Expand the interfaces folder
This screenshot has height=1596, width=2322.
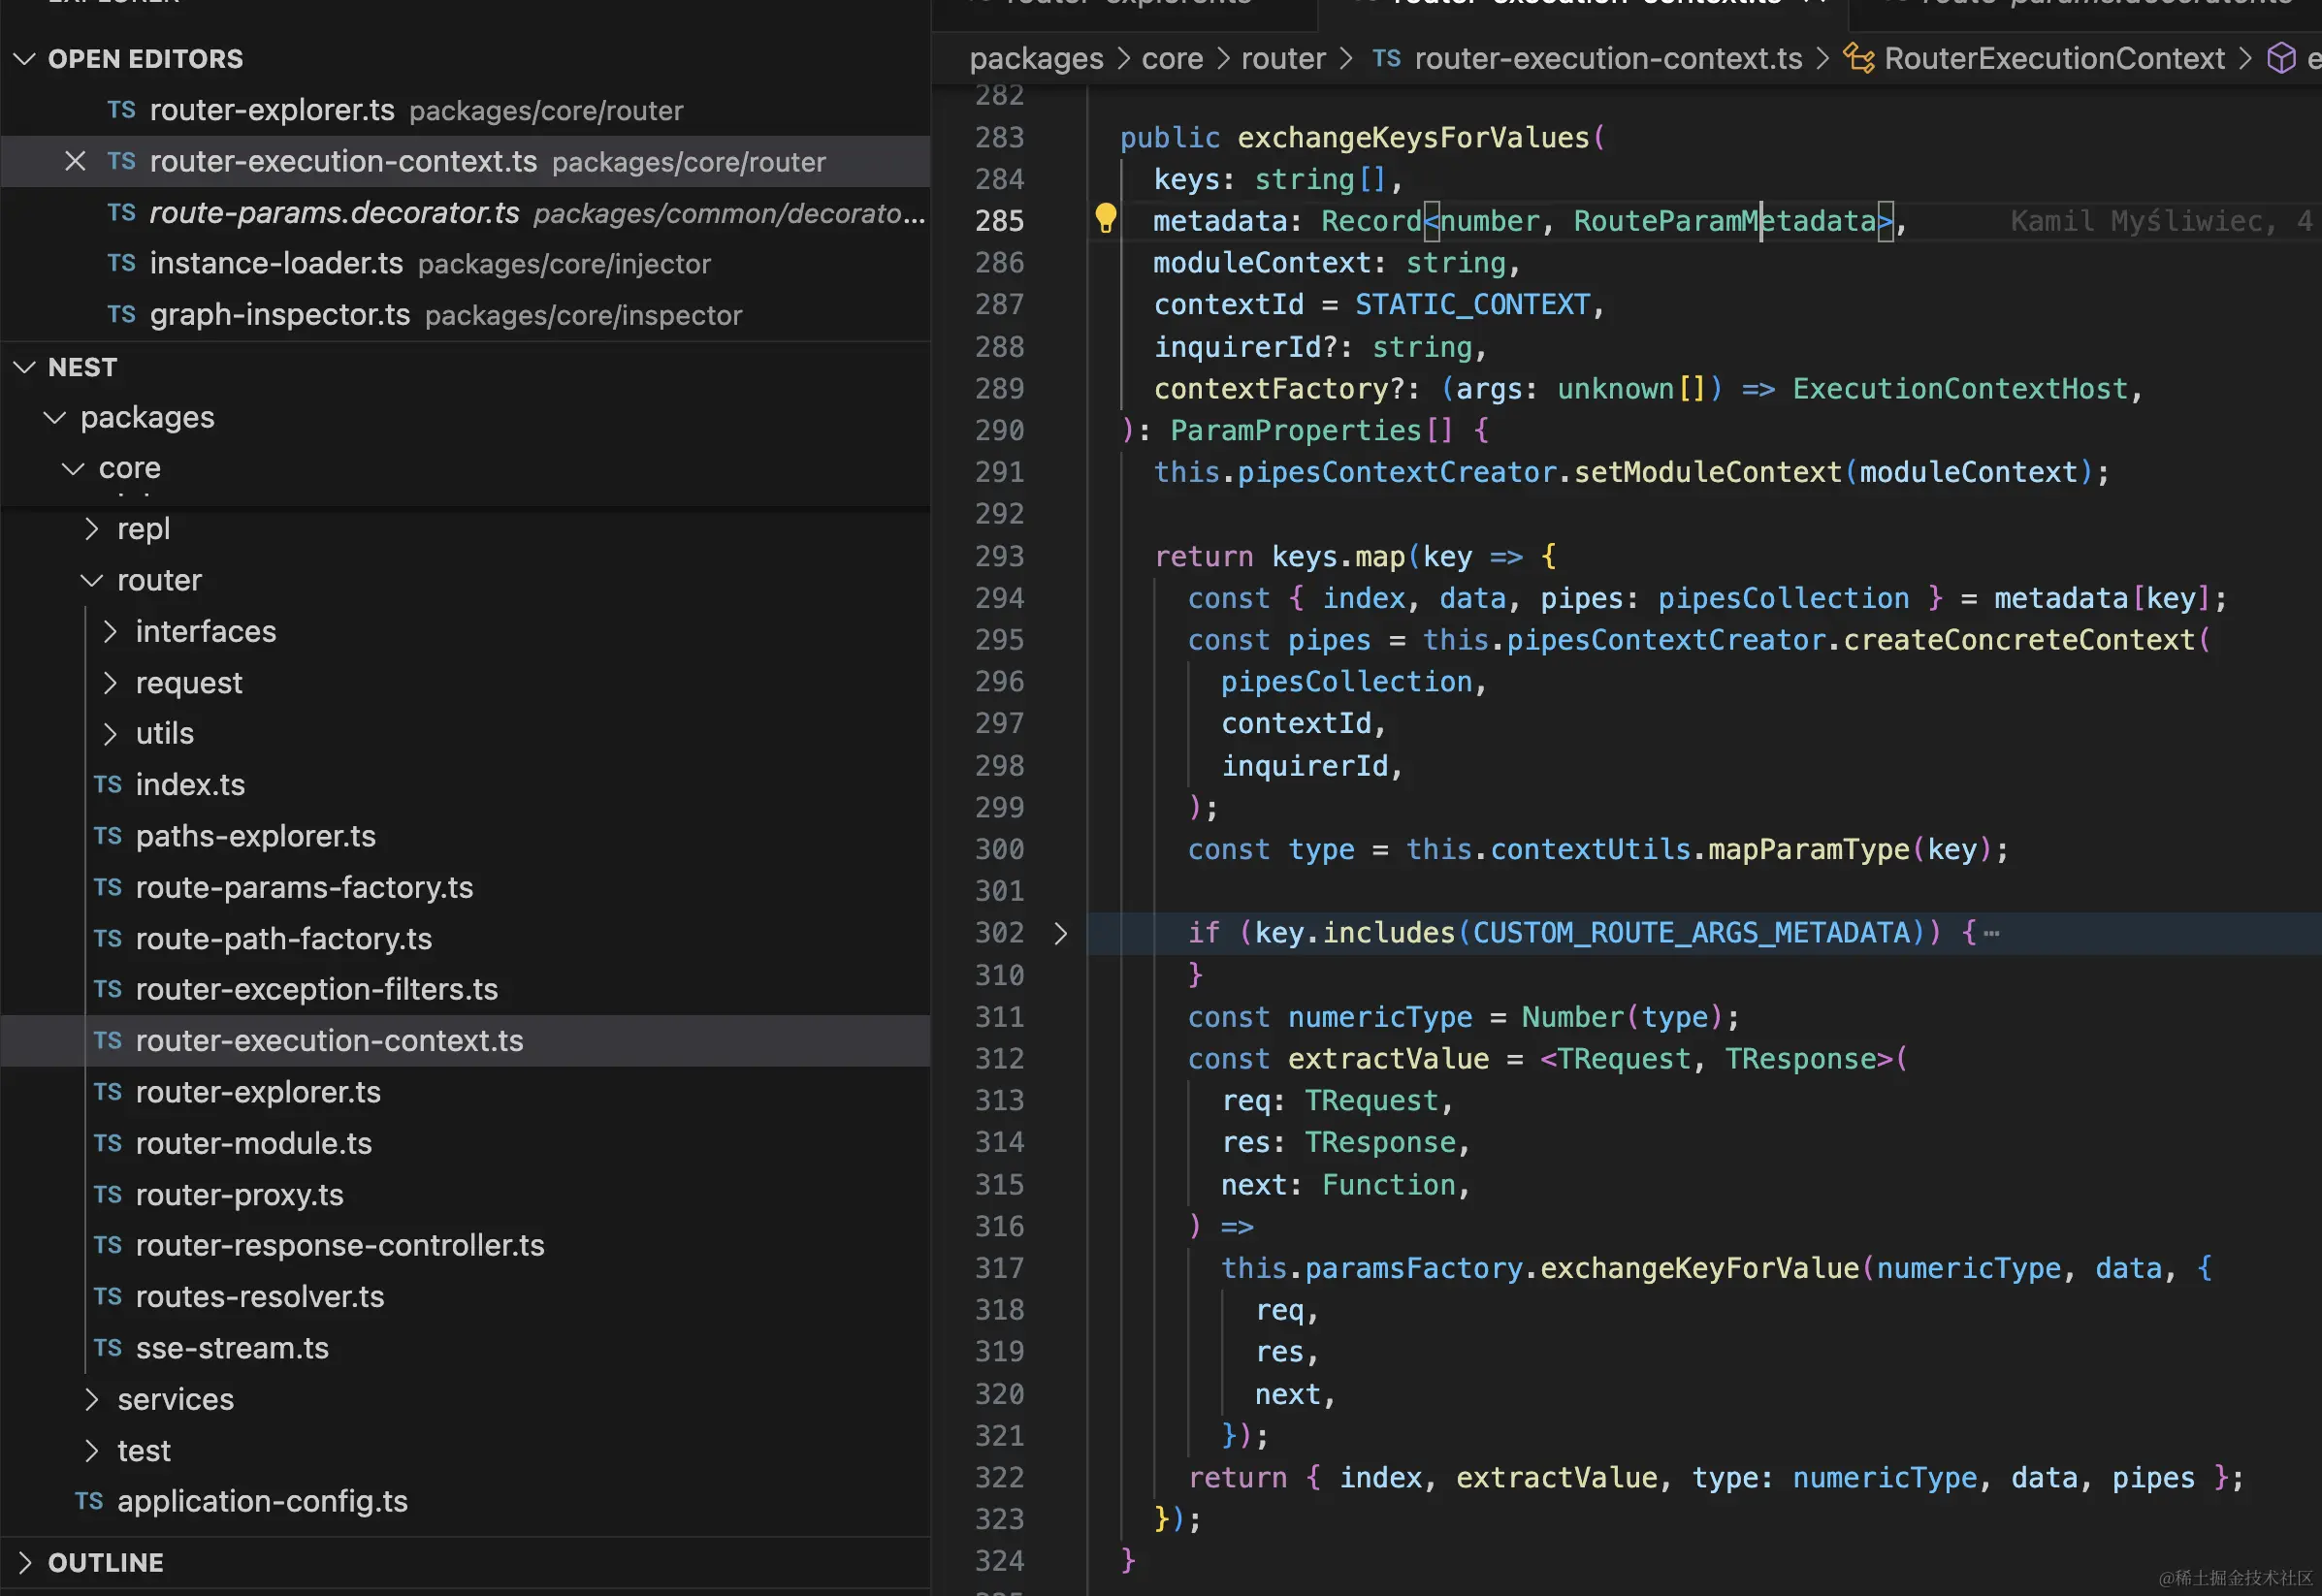point(110,631)
